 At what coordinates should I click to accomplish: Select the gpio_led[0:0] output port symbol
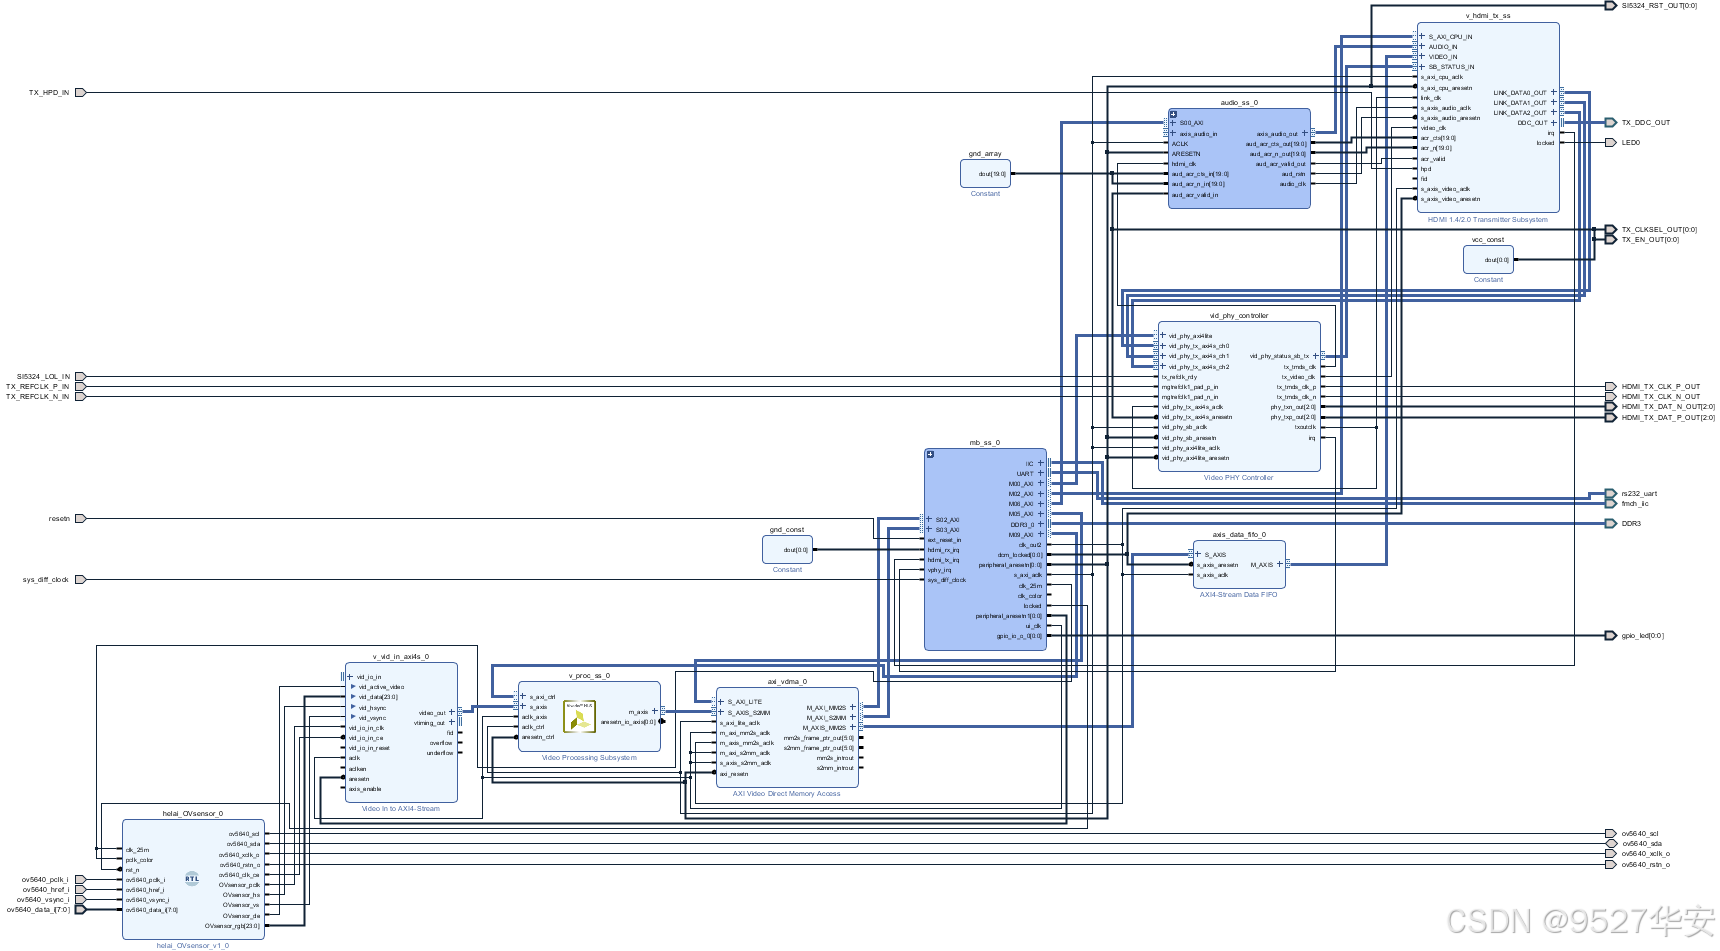click(1610, 635)
